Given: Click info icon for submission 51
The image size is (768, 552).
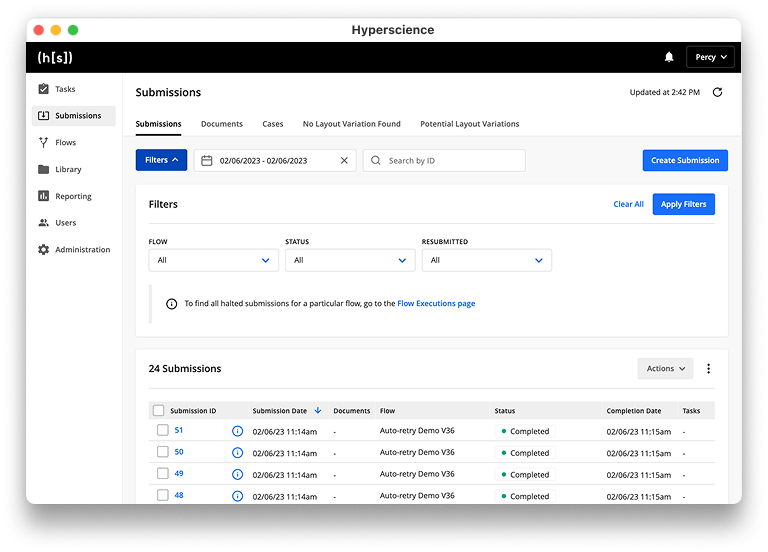Looking at the screenshot, I should tap(237, 431).
